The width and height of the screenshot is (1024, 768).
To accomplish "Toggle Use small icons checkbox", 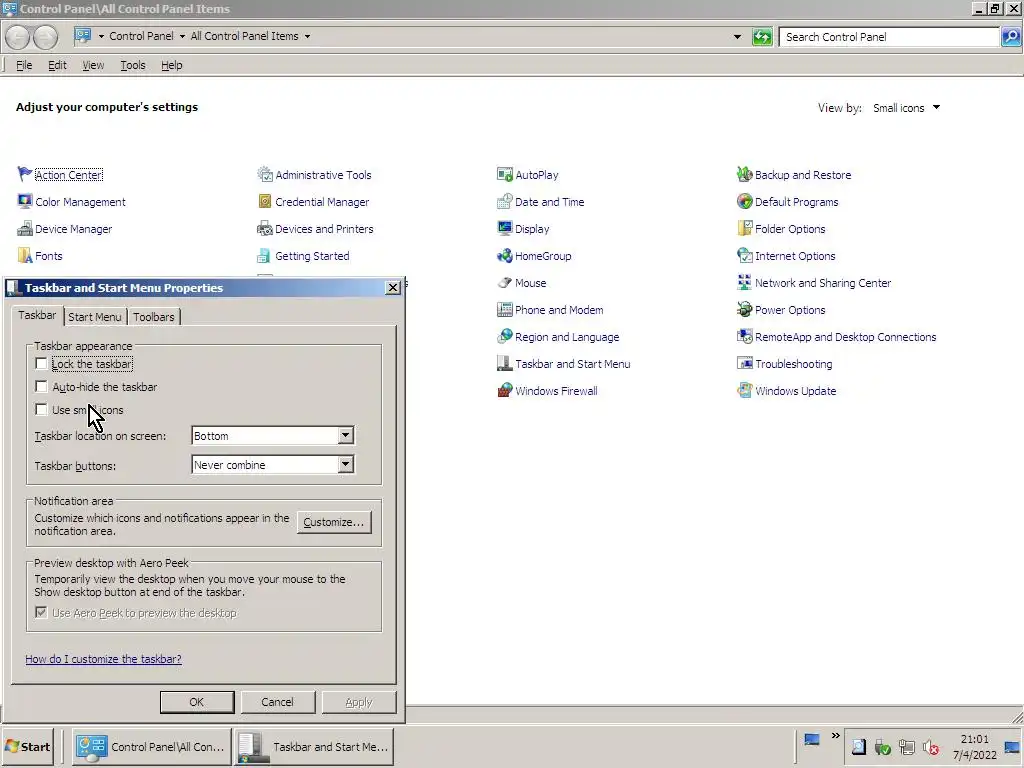I will pyautogui.click(x=41, y=409).
